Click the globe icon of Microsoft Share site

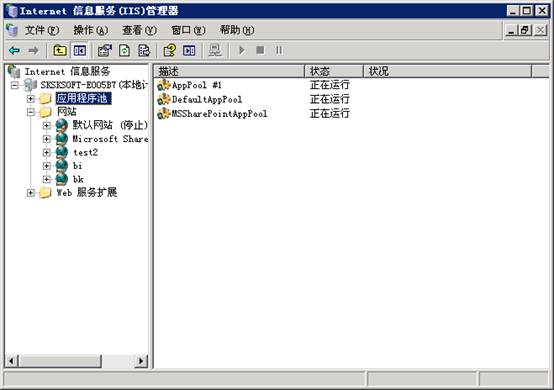tap(61, 138)
